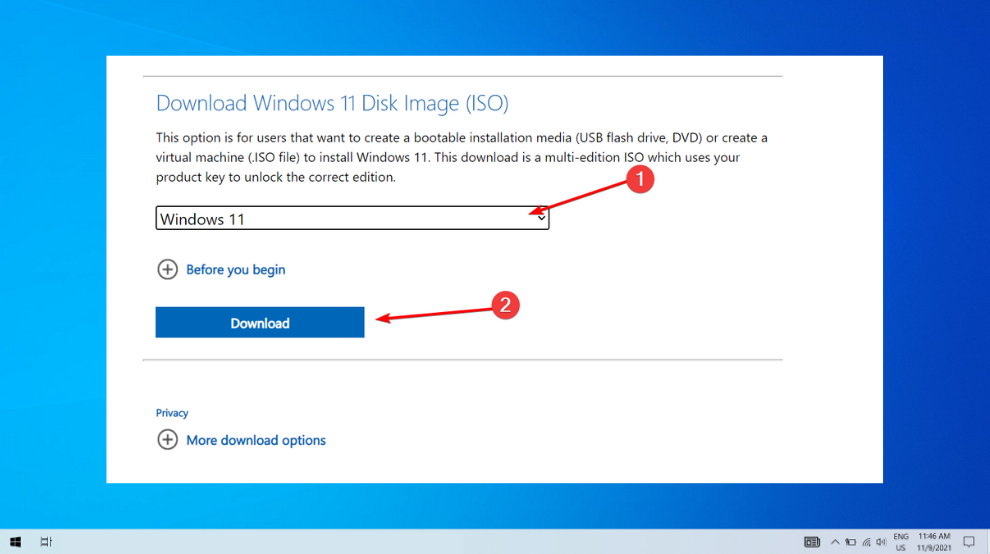The width and height of the screenshot is (990, 554).
Task: Open the Privacy link
Action: click(x=172, y=413)
